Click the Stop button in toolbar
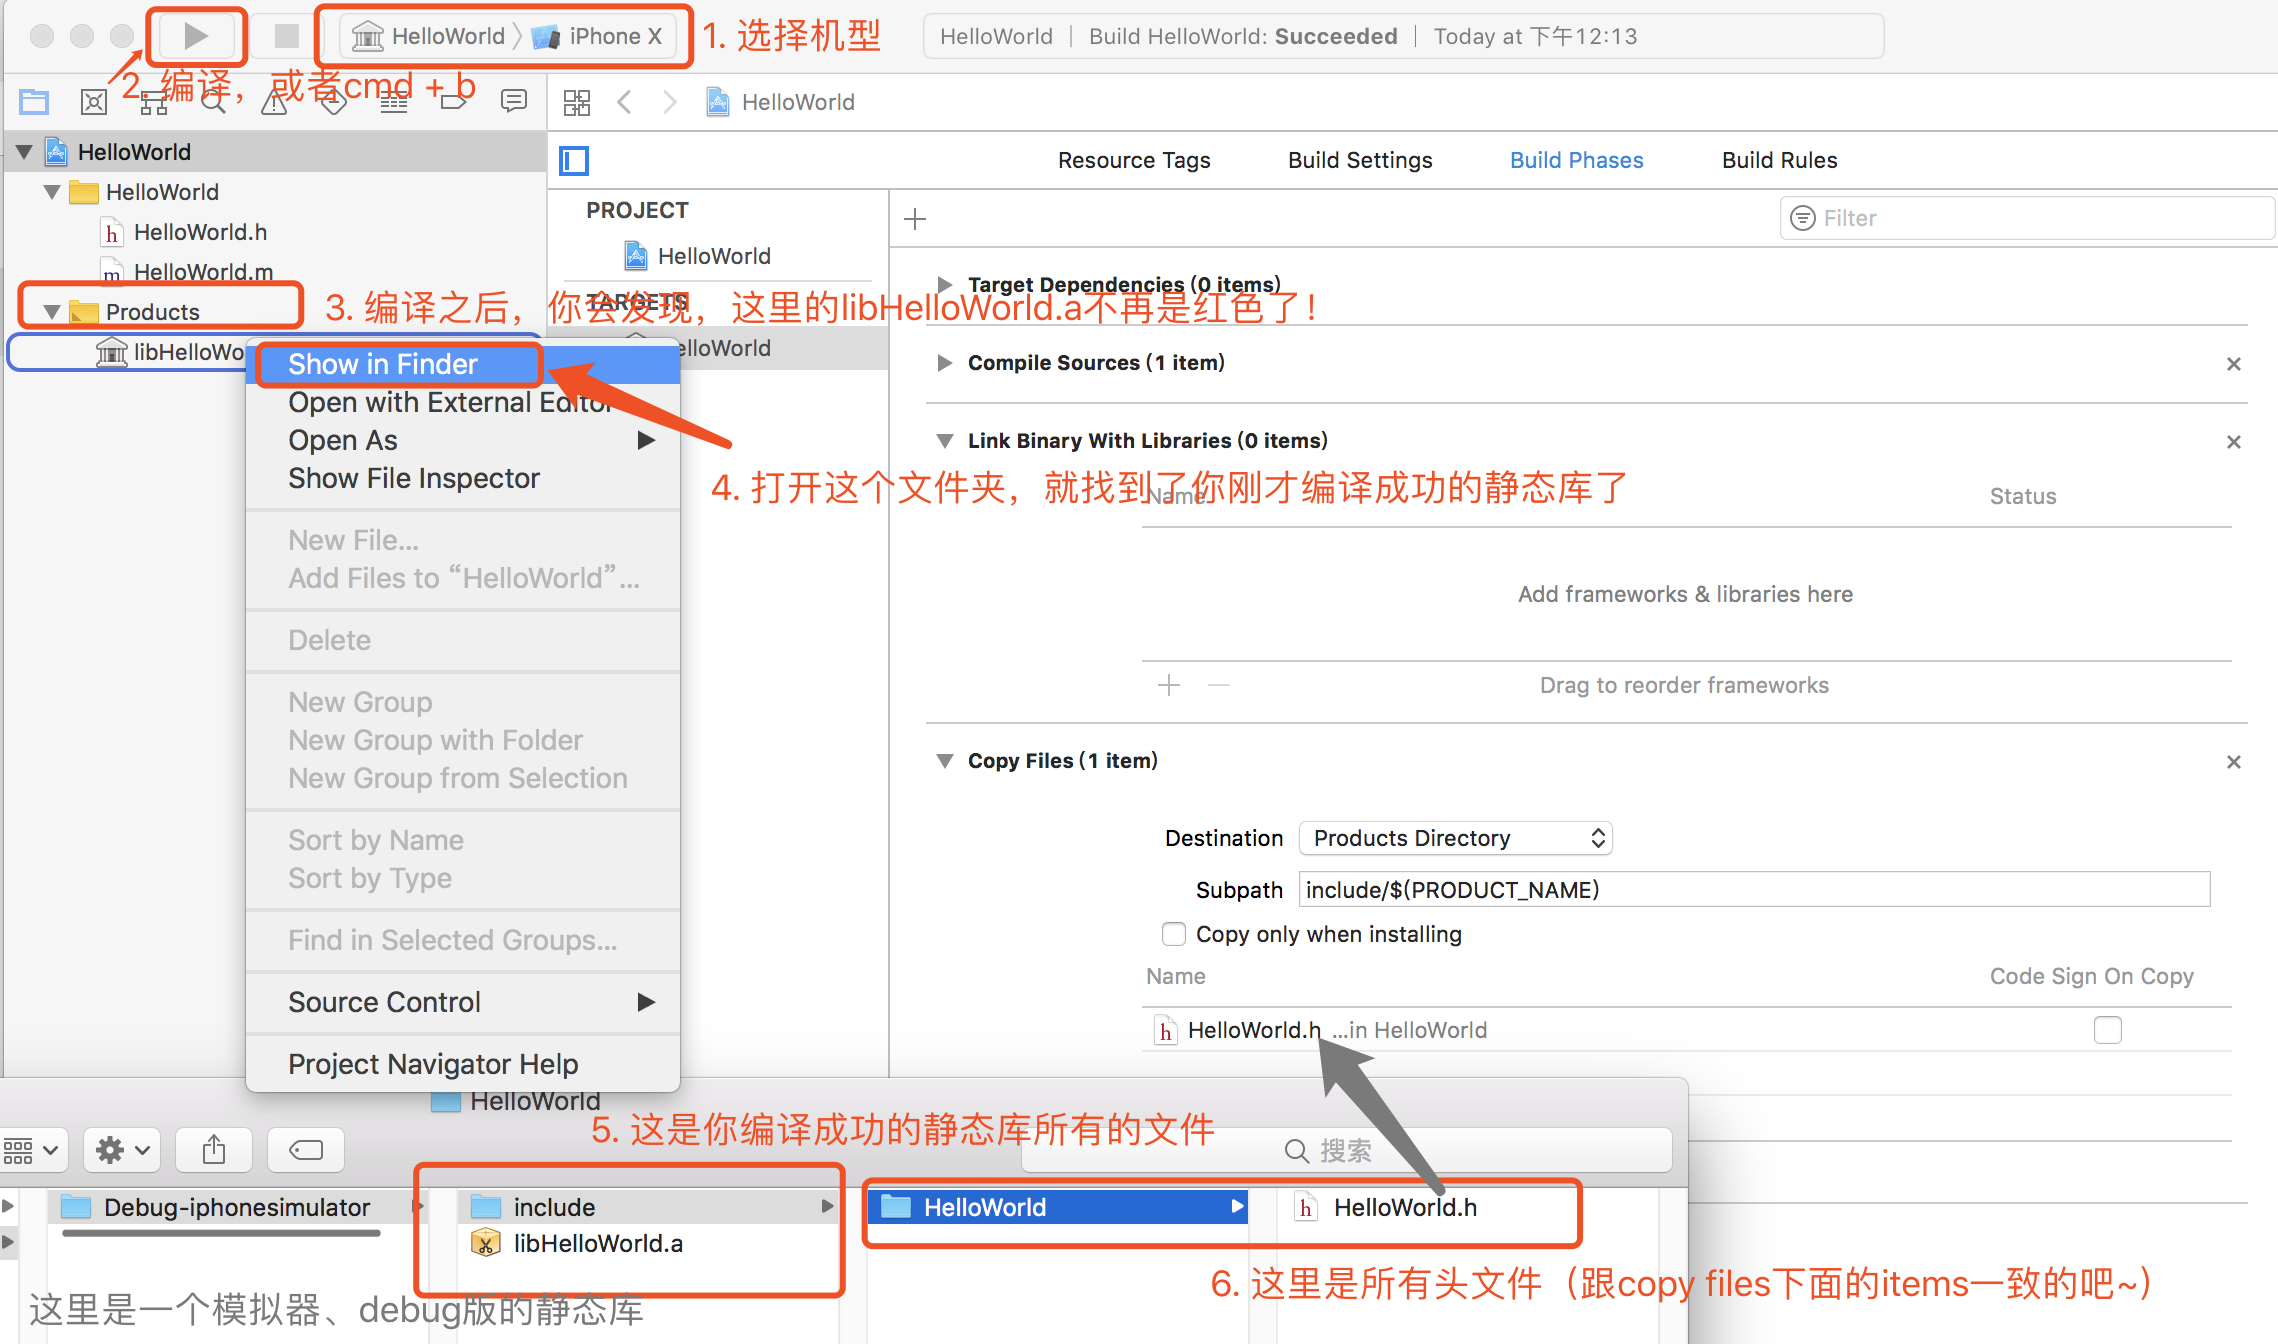This screenshot has height=1344, width=2278. click(x=286, y=37)
